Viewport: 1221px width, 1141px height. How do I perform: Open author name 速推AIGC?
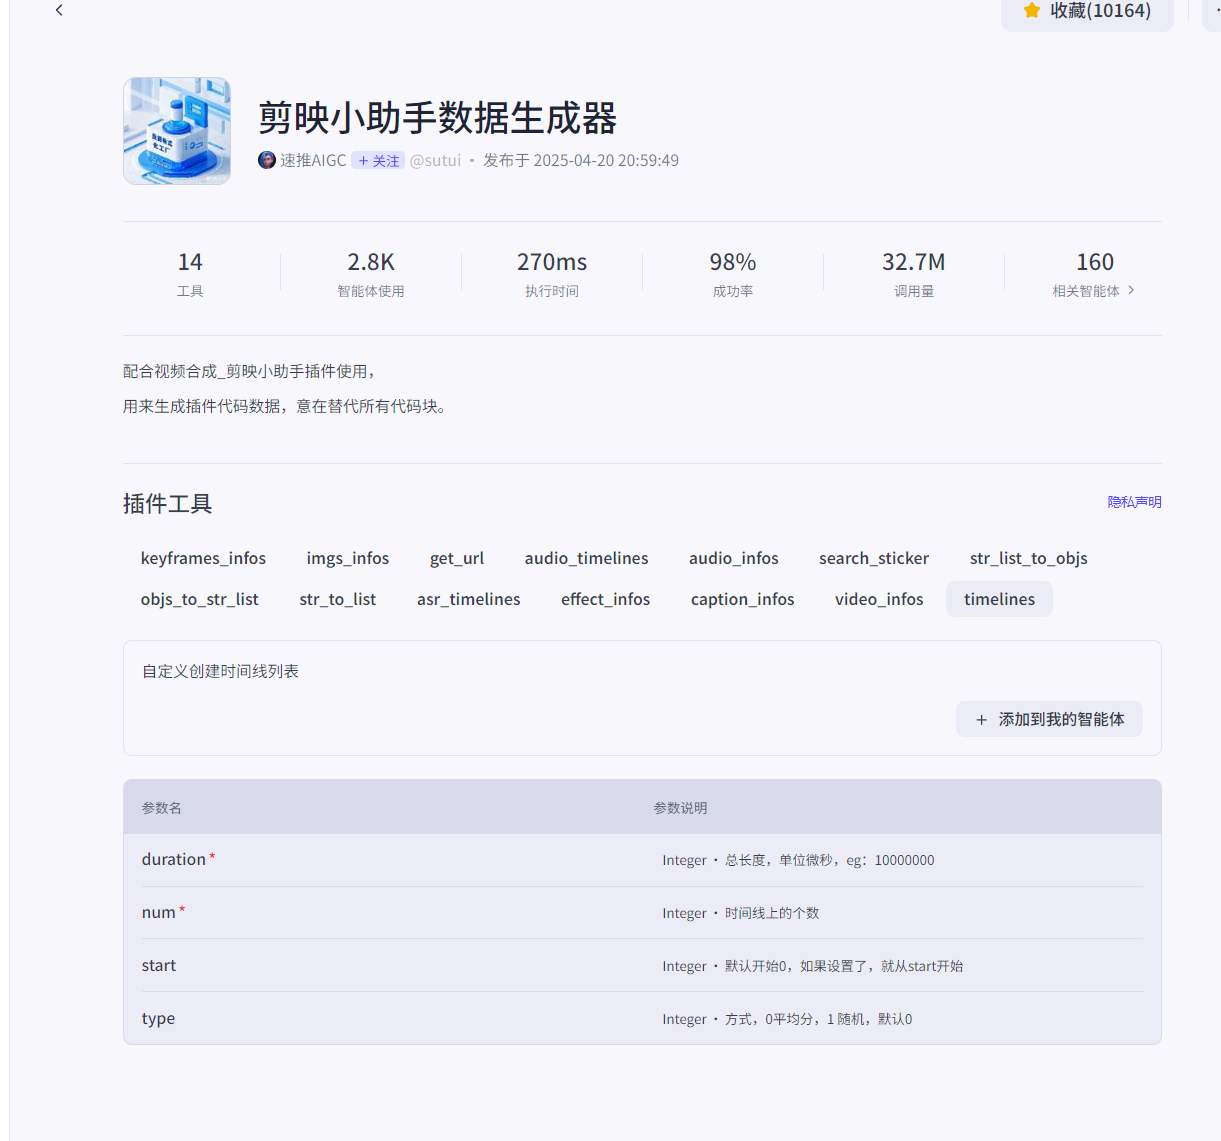coord(313,160)
